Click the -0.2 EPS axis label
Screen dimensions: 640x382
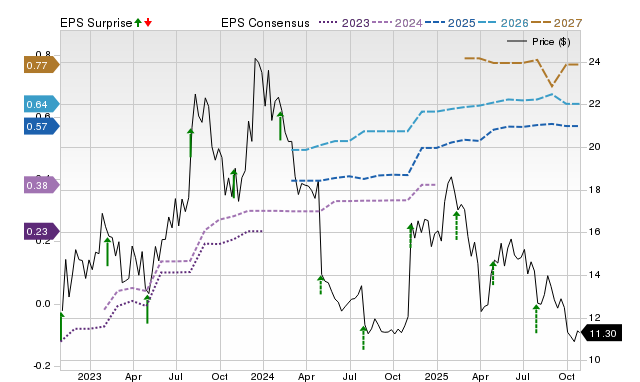(42, 366)
